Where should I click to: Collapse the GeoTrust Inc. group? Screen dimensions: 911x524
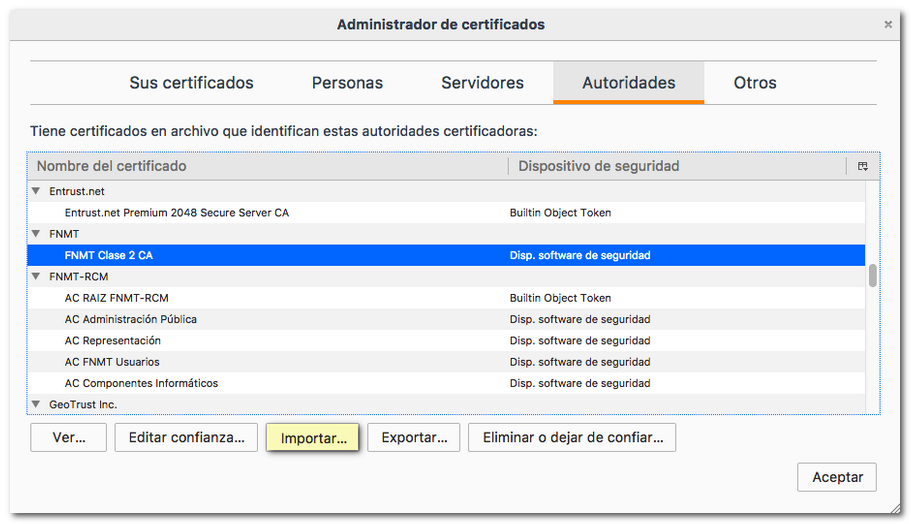(36, 404)
